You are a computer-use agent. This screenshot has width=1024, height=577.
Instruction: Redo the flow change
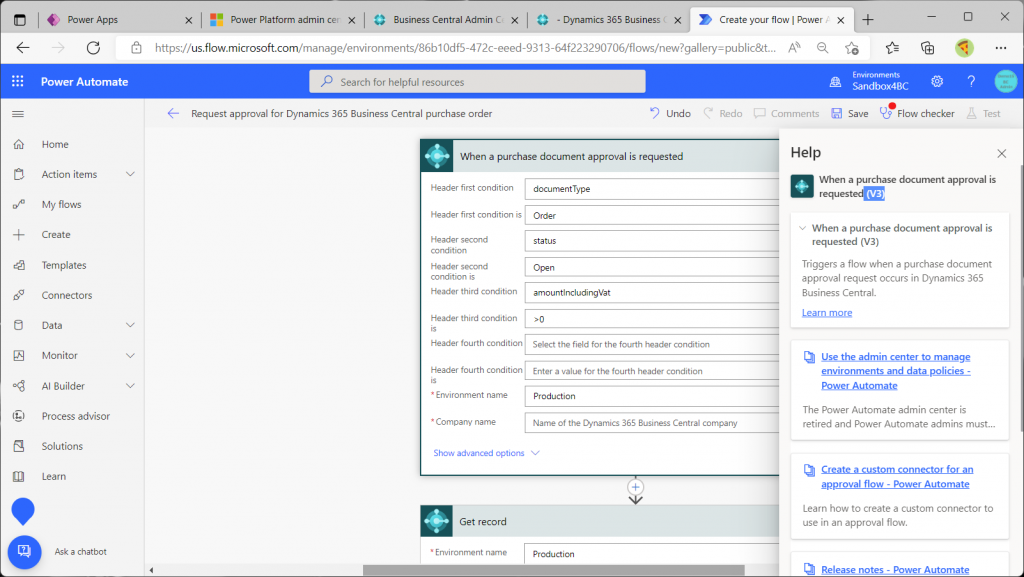click(722, 114)
